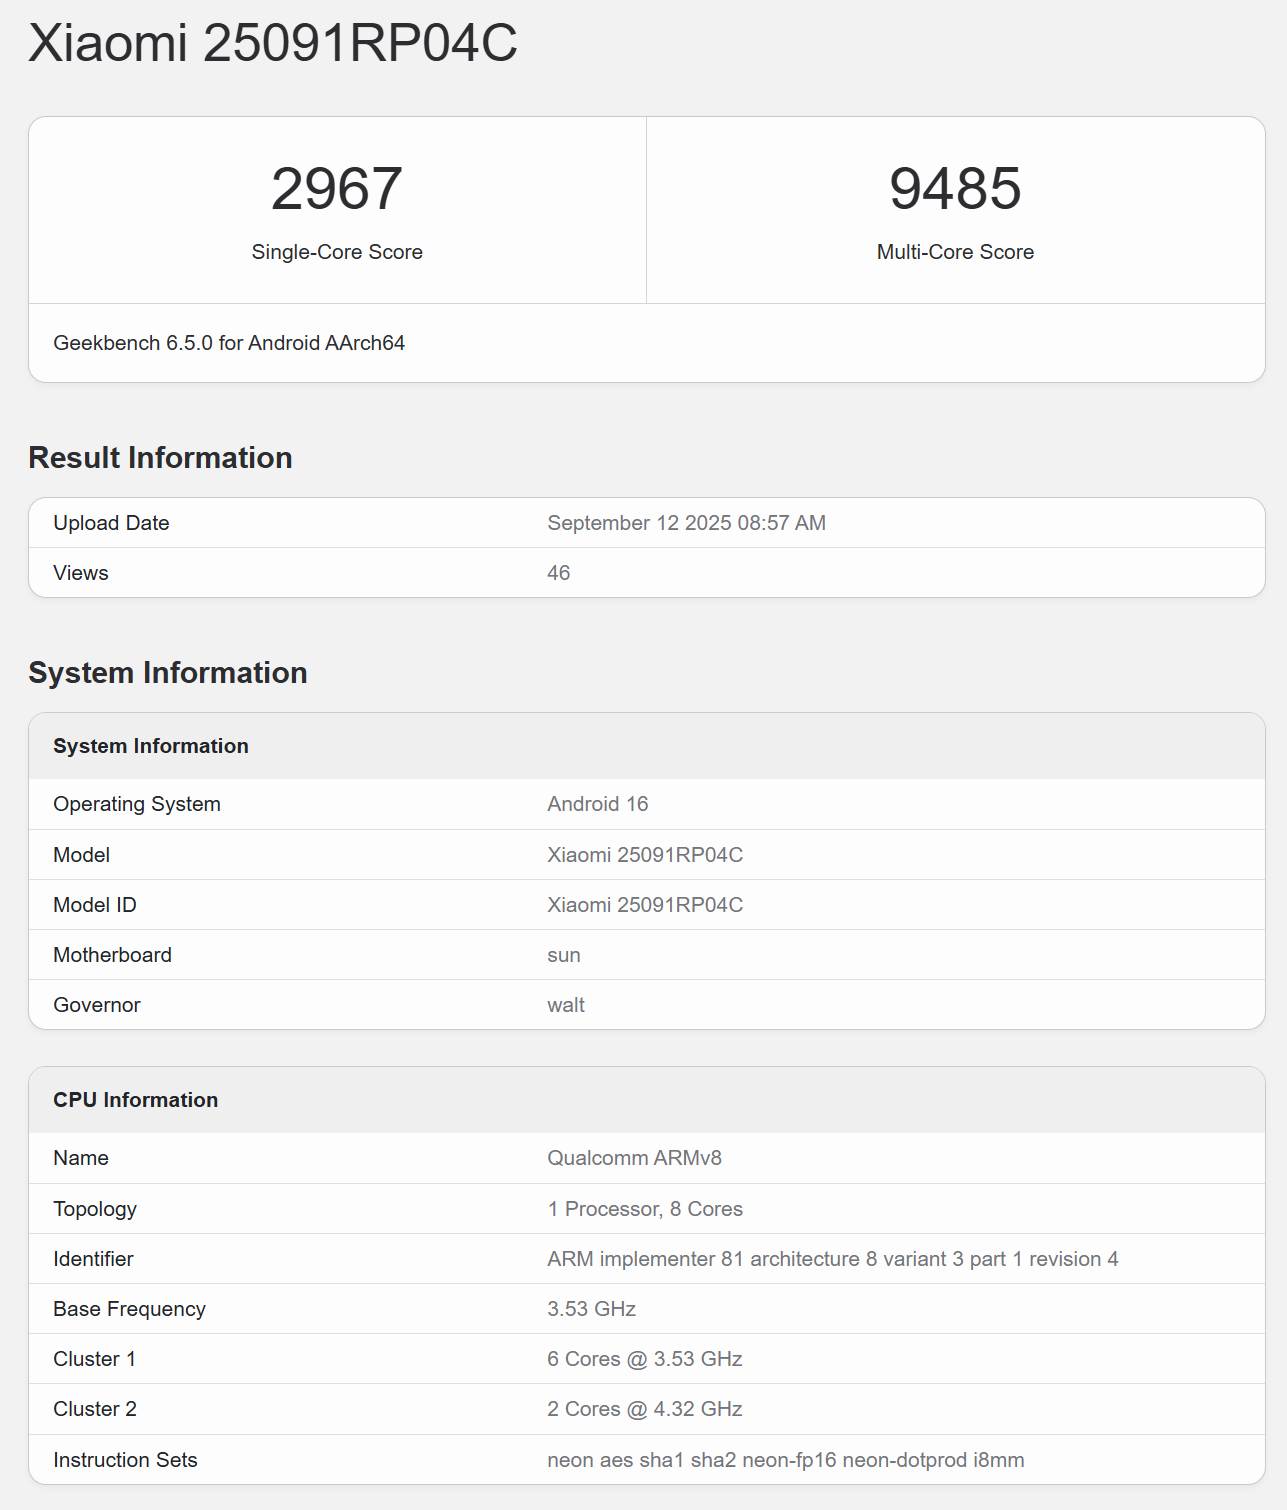
Task: Click the upload date value September 12 2025
Action: (686, 523)
